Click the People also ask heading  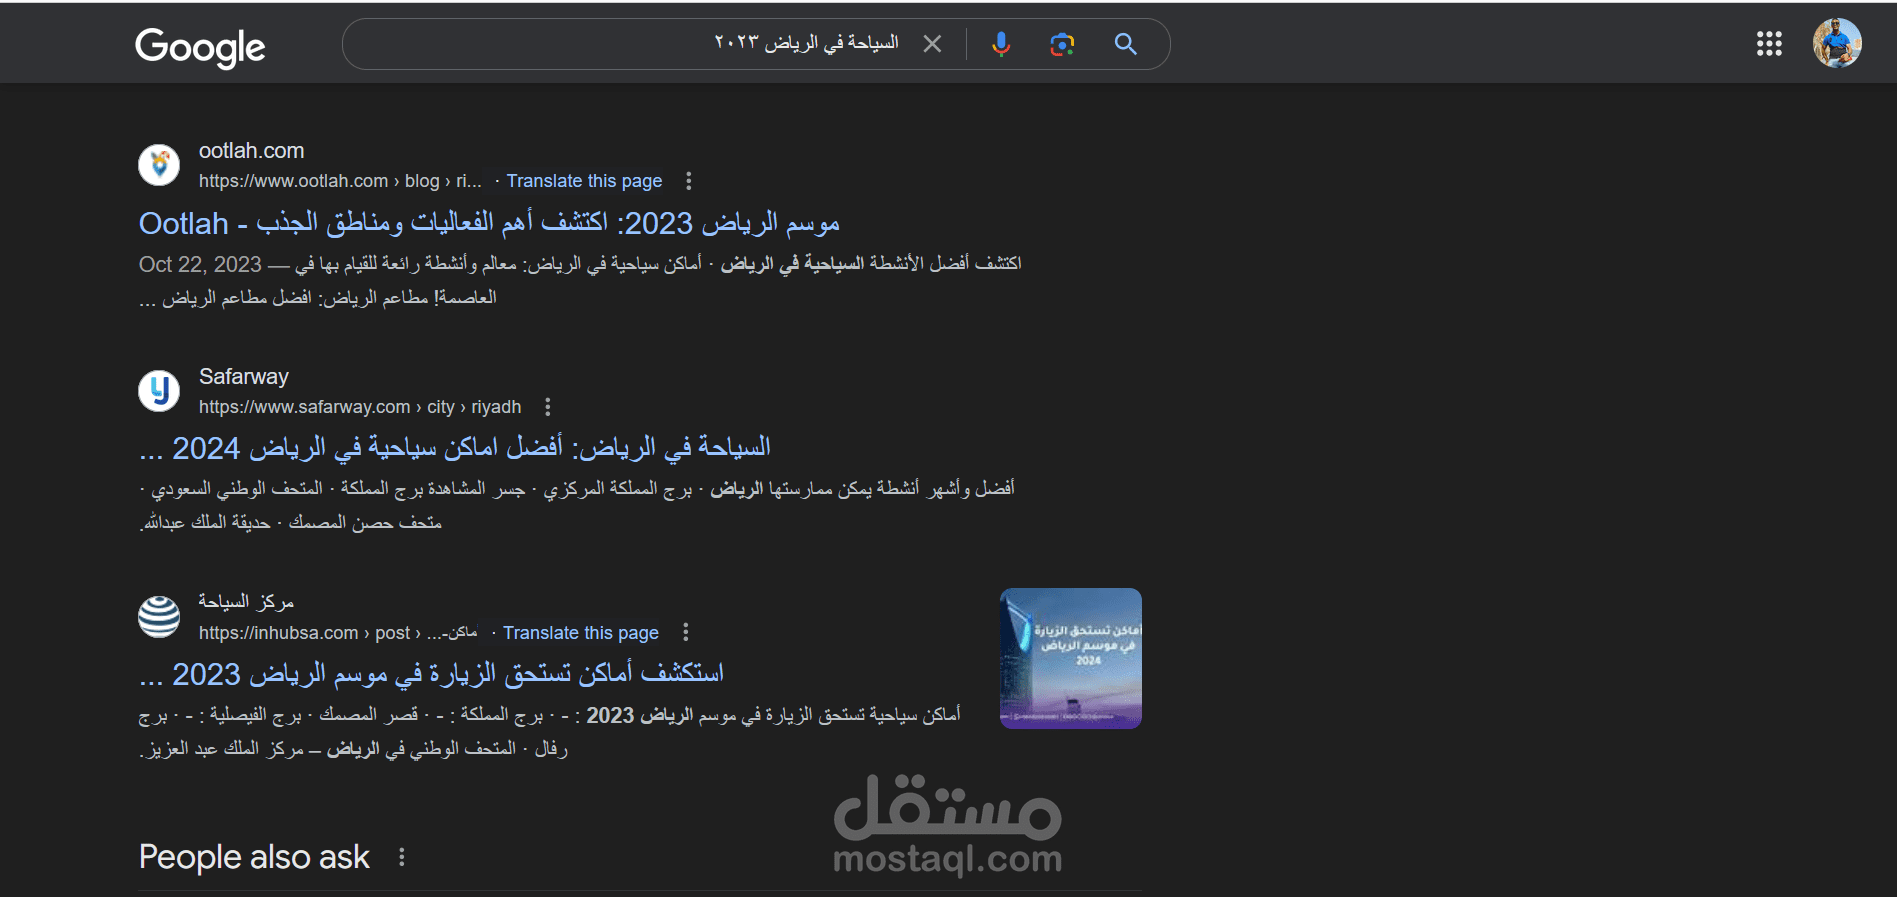254,857
